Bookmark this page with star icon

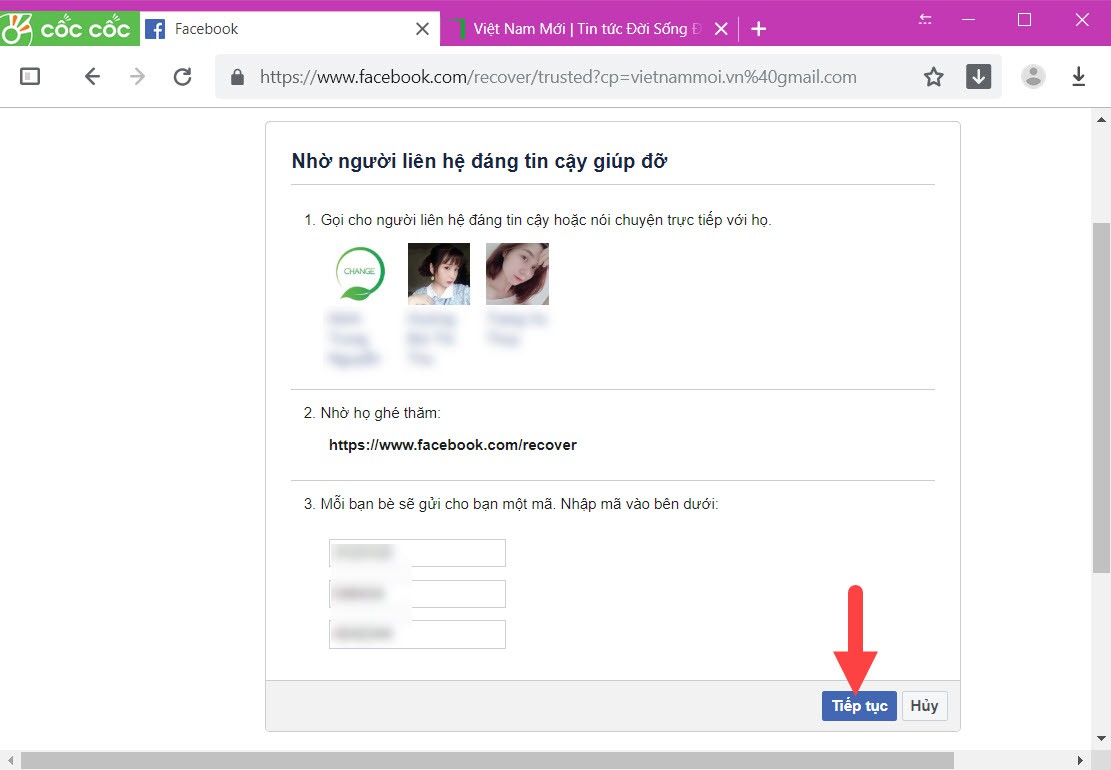934,77
